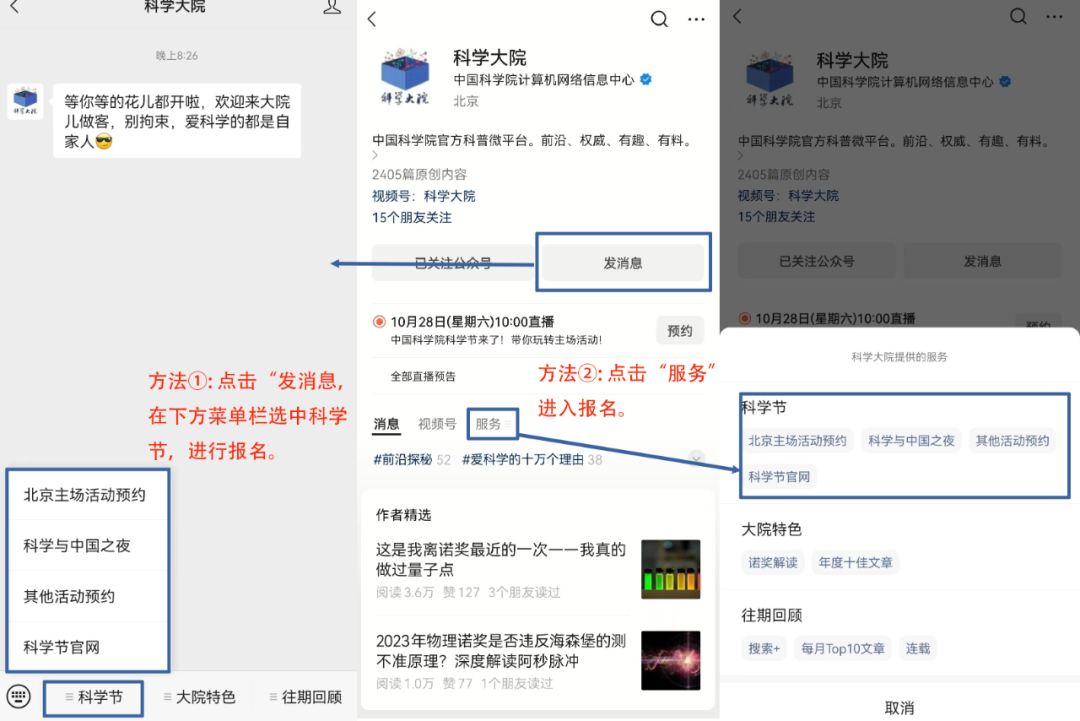The height and width of the screenshot is (721, 1080).
Task: Expand the account description chevron on undimmed profile page
Action: click(x=375, y=156)
